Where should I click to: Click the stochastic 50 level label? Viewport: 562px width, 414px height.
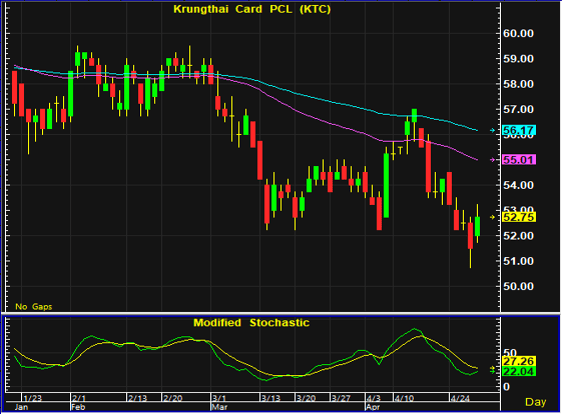[x=510, y=353]
